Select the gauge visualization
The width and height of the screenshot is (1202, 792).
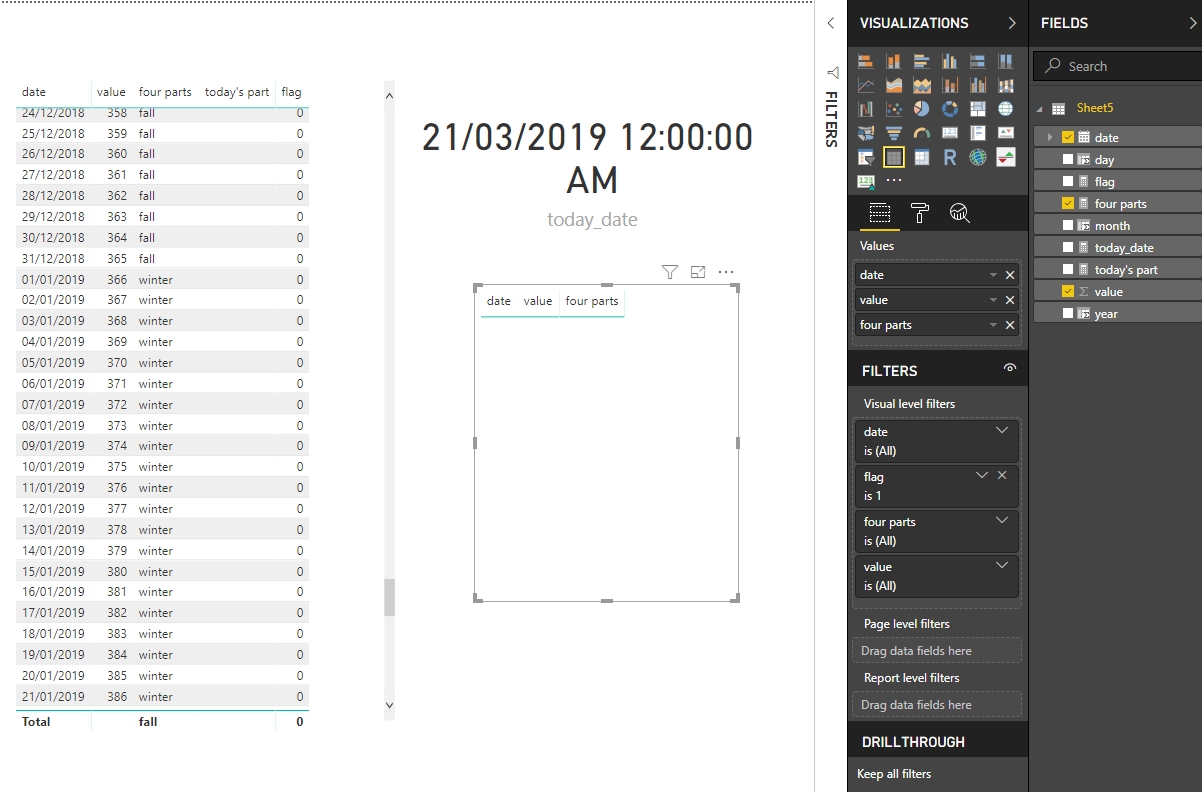922,133
